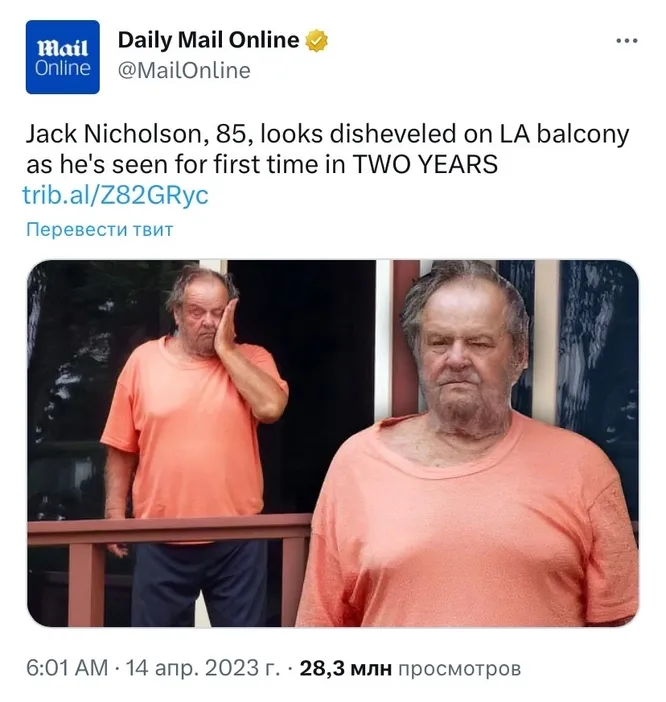
Task: Click the 14 апр. 2023 г. date
Action: pyautogui.click(x=203, y=668)
